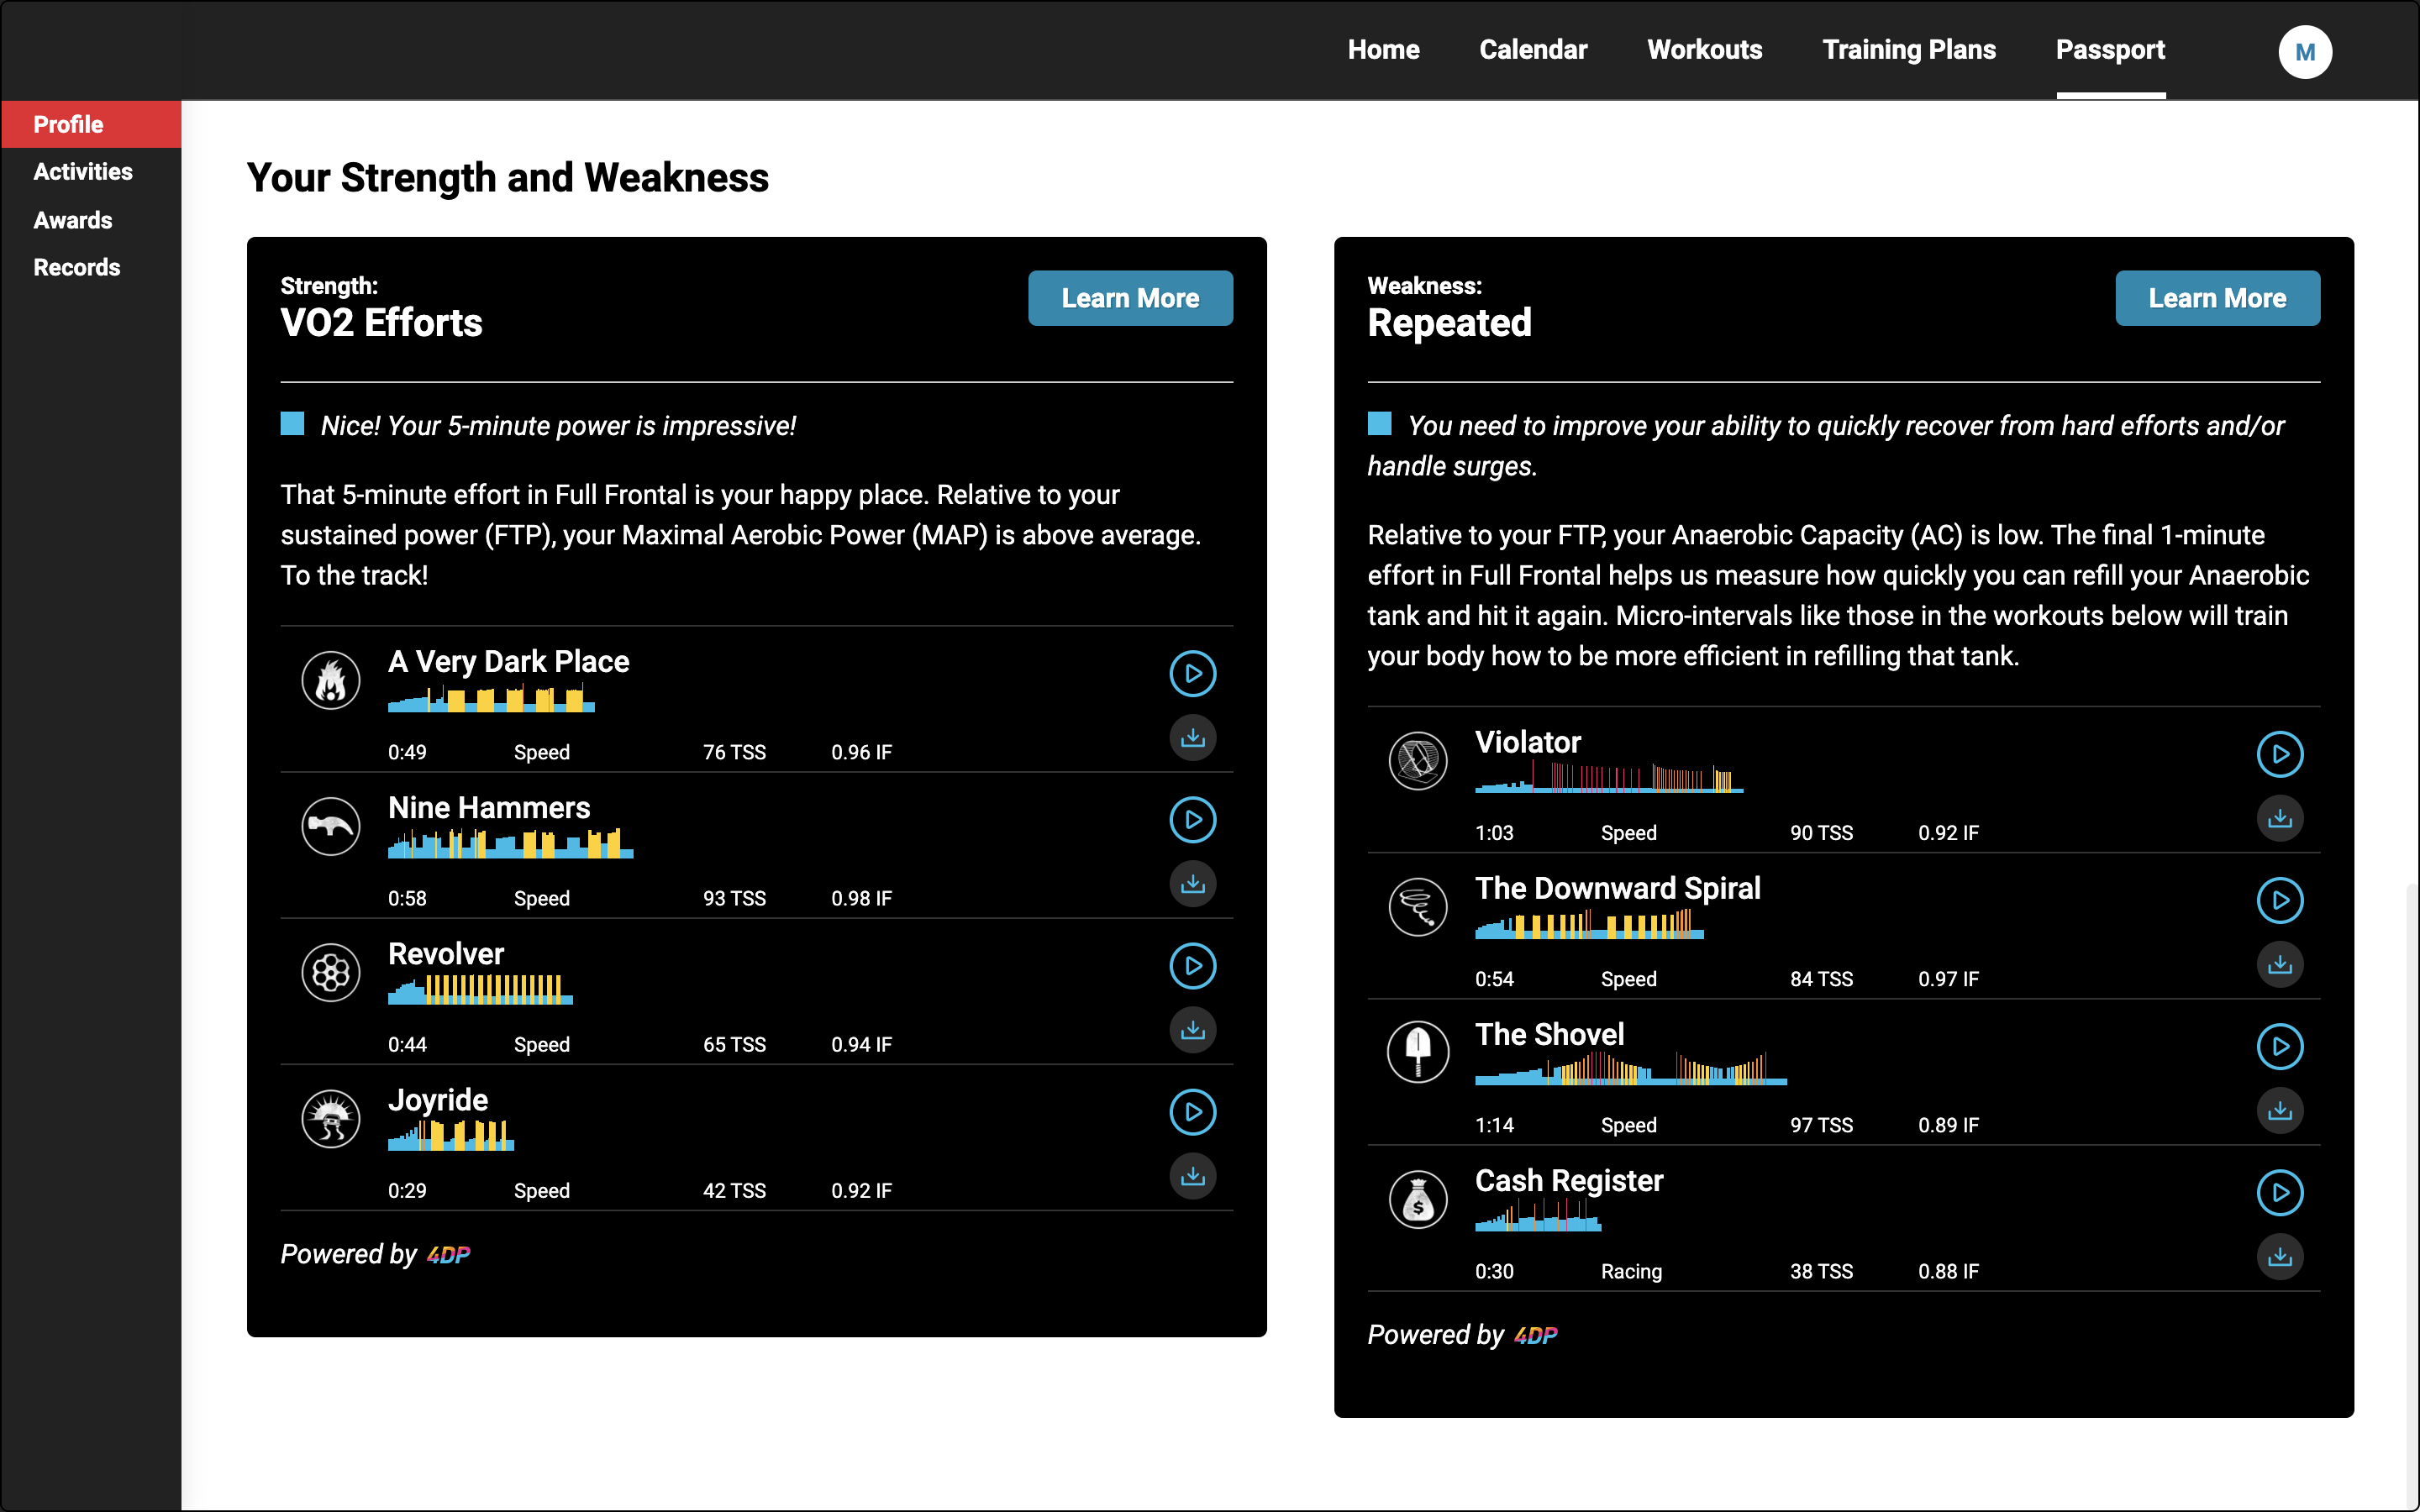Screen dimensions: 2420x1512
Task: Play the Revolver workout
Action: (1192, 966)
